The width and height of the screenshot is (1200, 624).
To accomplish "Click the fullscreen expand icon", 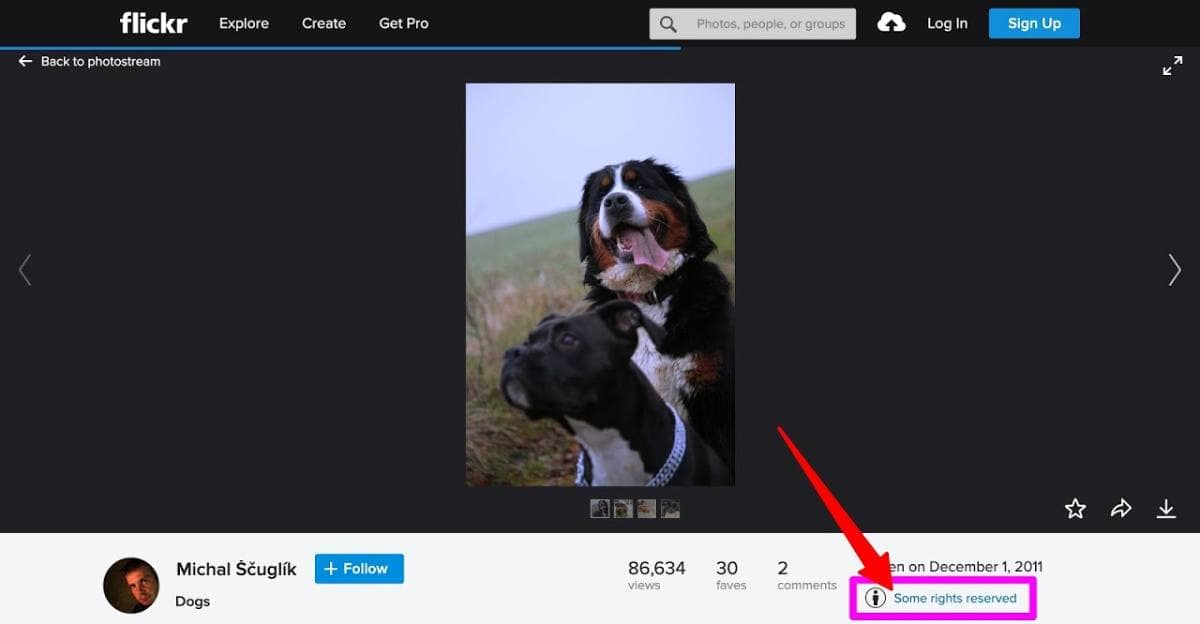I will (1172, 64).
